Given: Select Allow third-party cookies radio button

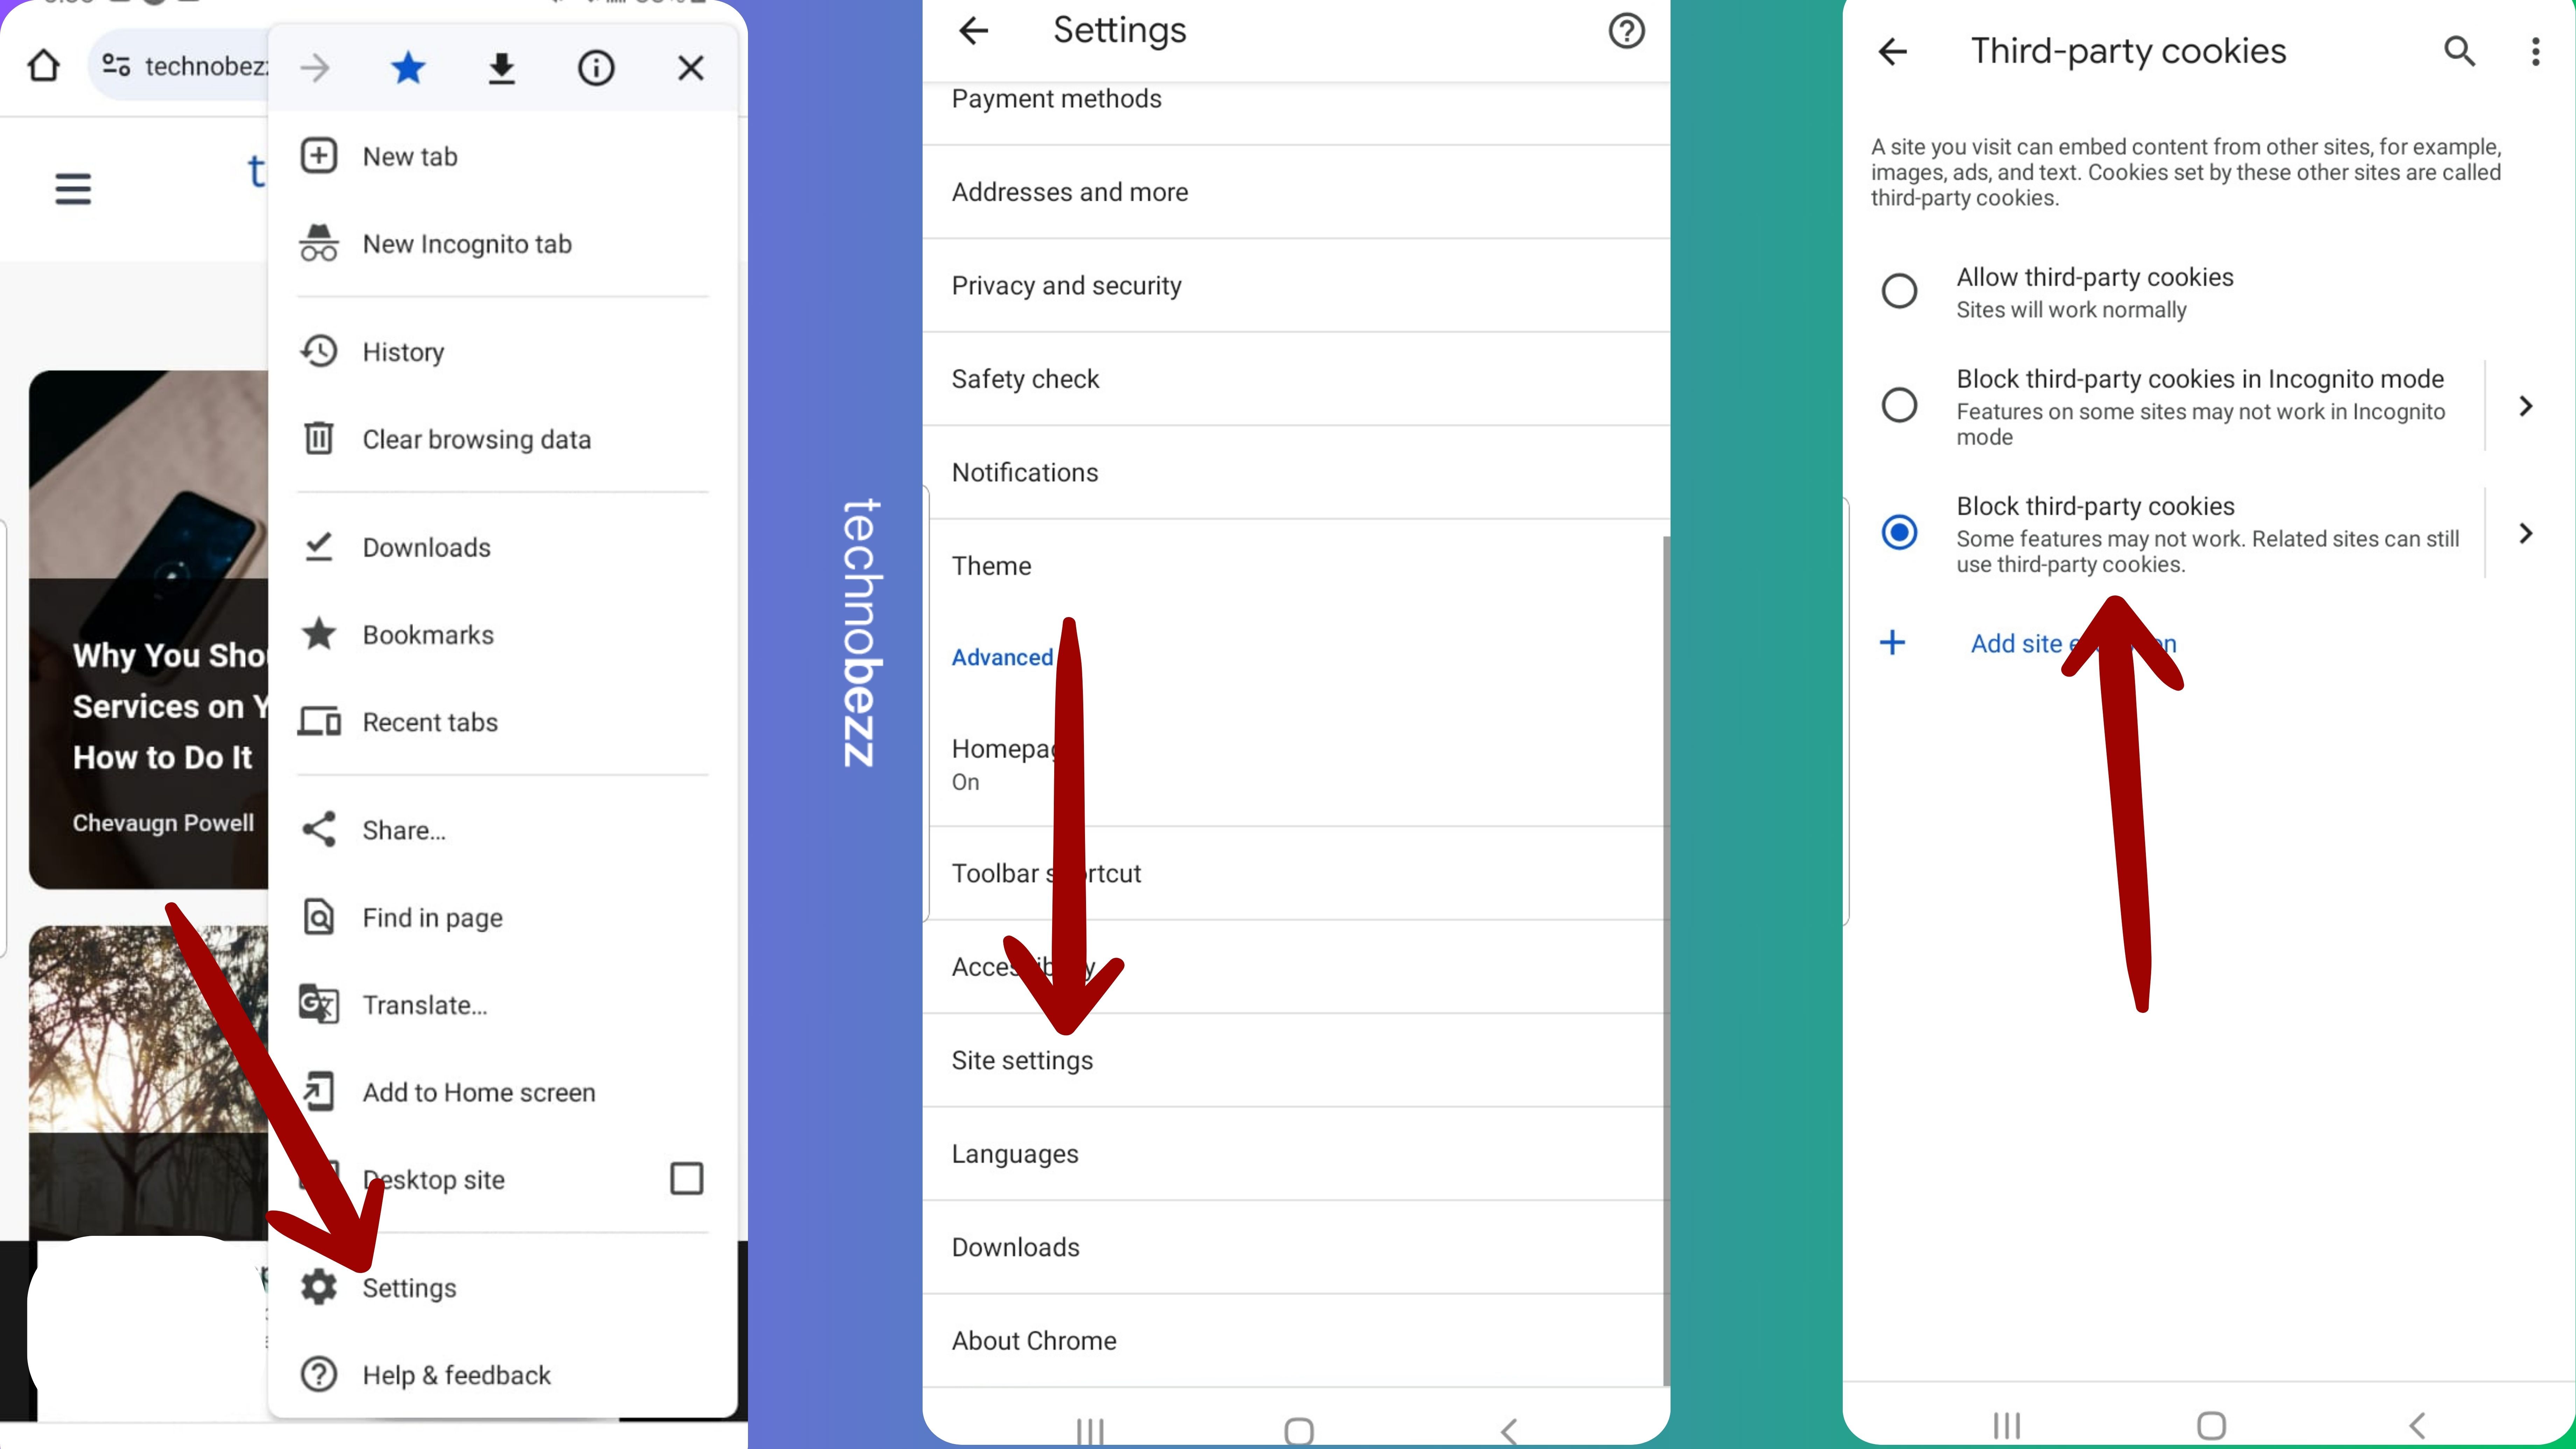Looking at the screenshot, I should click(1899, 291).
